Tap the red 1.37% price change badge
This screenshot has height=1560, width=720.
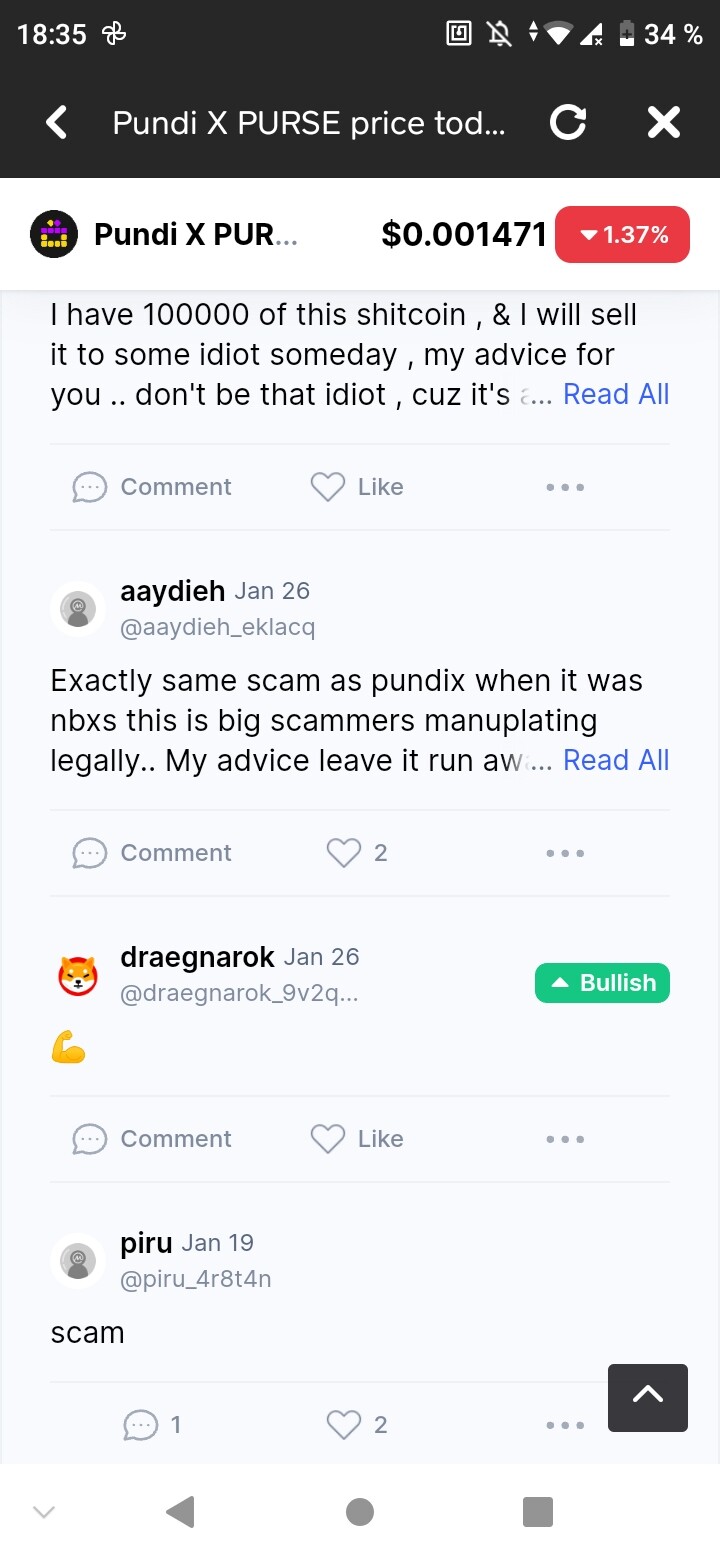[x=622, y=235]
